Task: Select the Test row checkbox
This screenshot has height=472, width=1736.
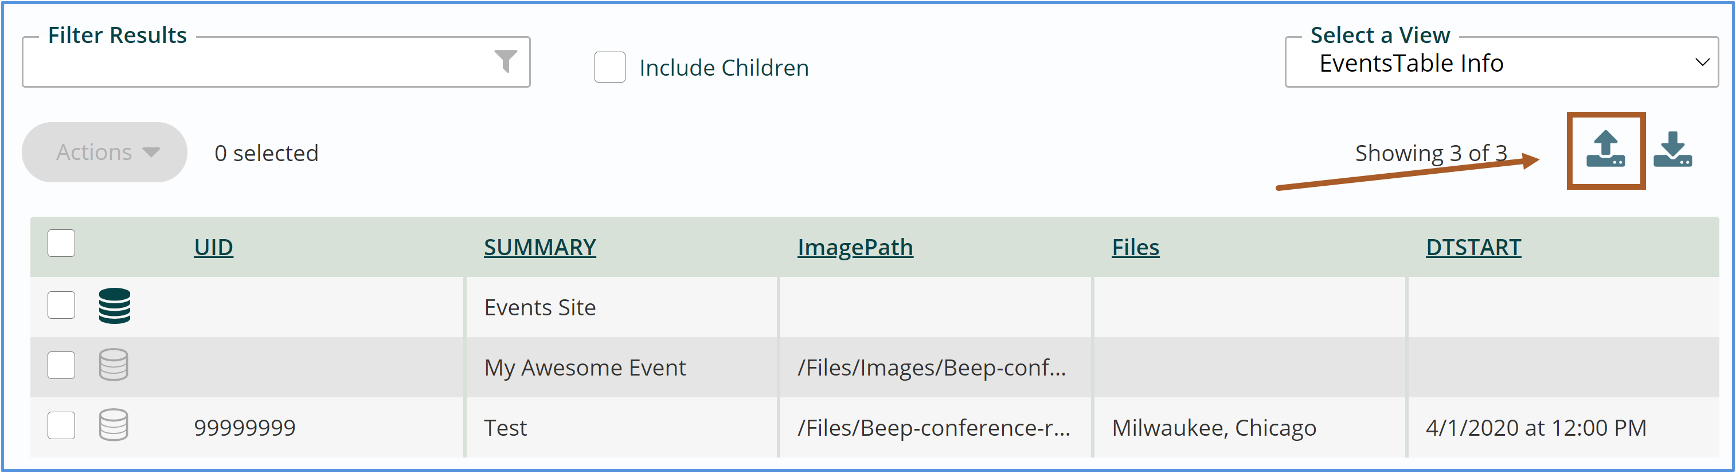Action: click(61, 425)
